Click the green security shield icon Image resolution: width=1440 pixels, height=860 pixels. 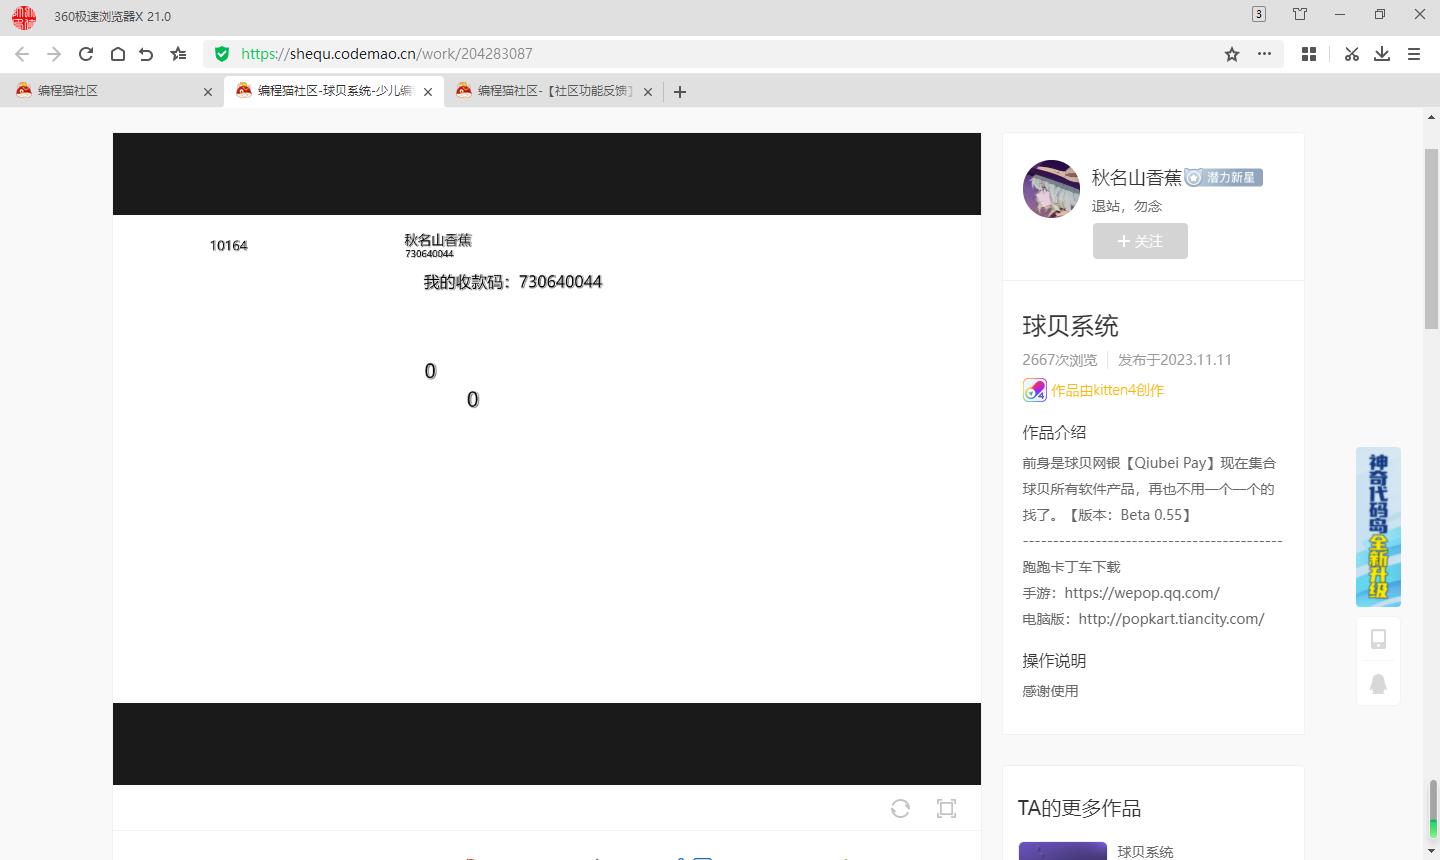(222, 54)
